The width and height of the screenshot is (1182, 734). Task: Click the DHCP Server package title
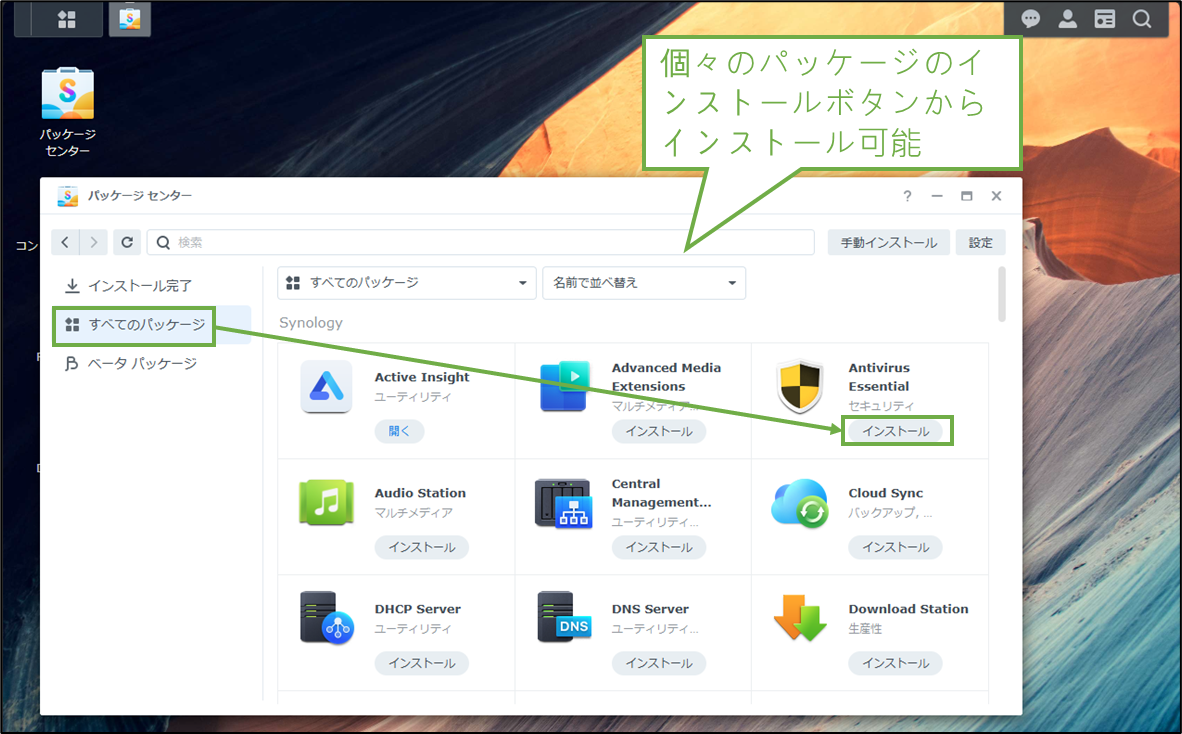(x=418, y=609)
